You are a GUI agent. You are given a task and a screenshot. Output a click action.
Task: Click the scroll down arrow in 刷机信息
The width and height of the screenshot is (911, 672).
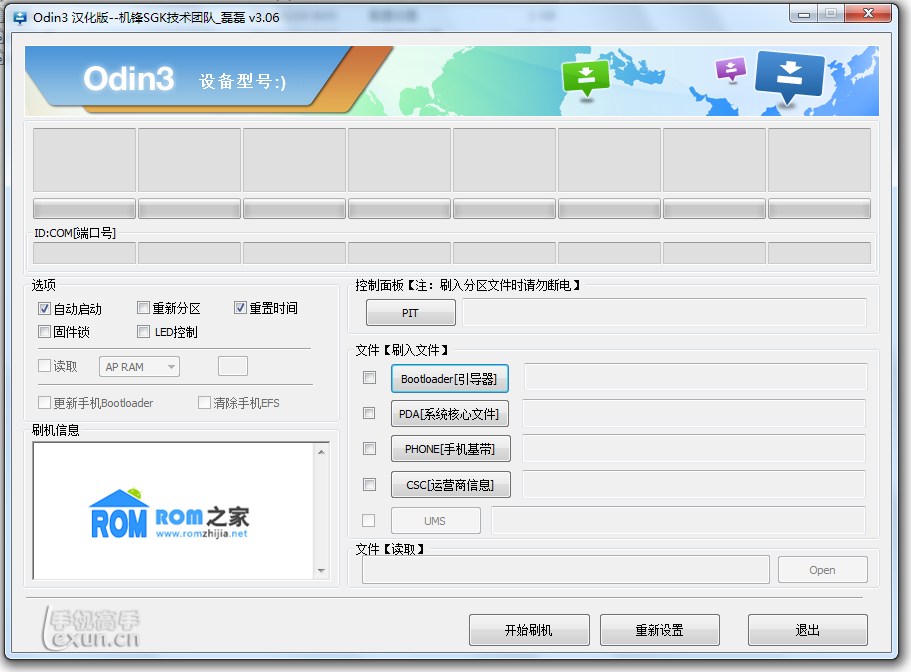(321, 570)
